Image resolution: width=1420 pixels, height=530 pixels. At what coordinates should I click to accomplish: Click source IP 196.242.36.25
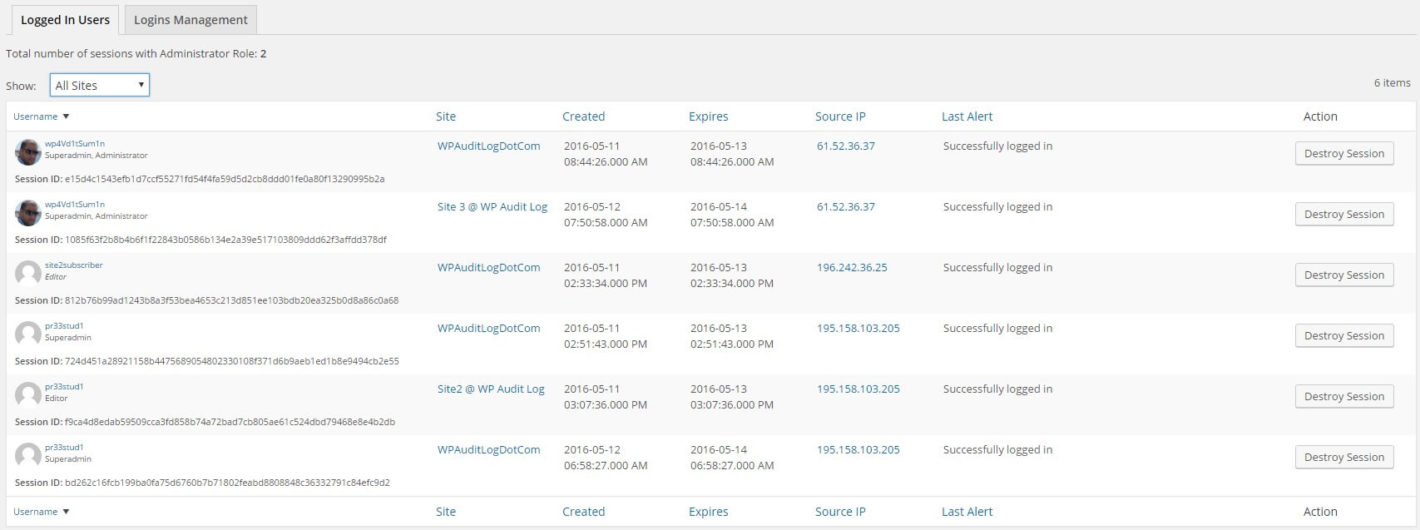coord(852,268)
